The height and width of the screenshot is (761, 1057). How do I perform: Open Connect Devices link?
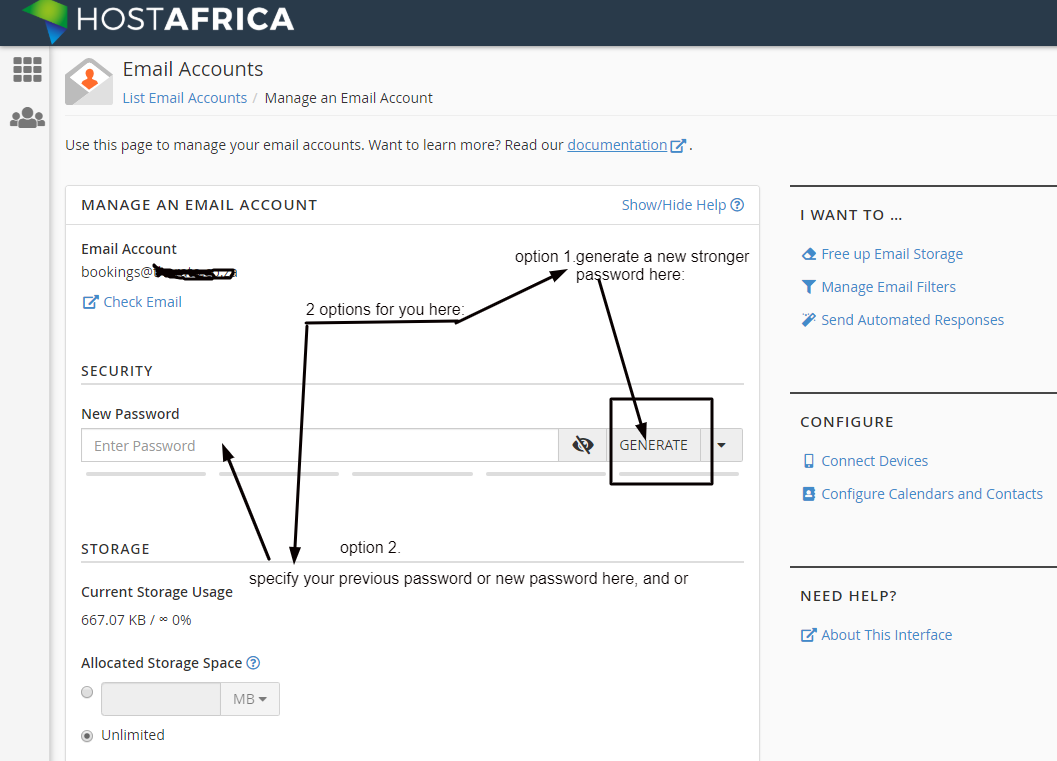(x=874, y=461)
